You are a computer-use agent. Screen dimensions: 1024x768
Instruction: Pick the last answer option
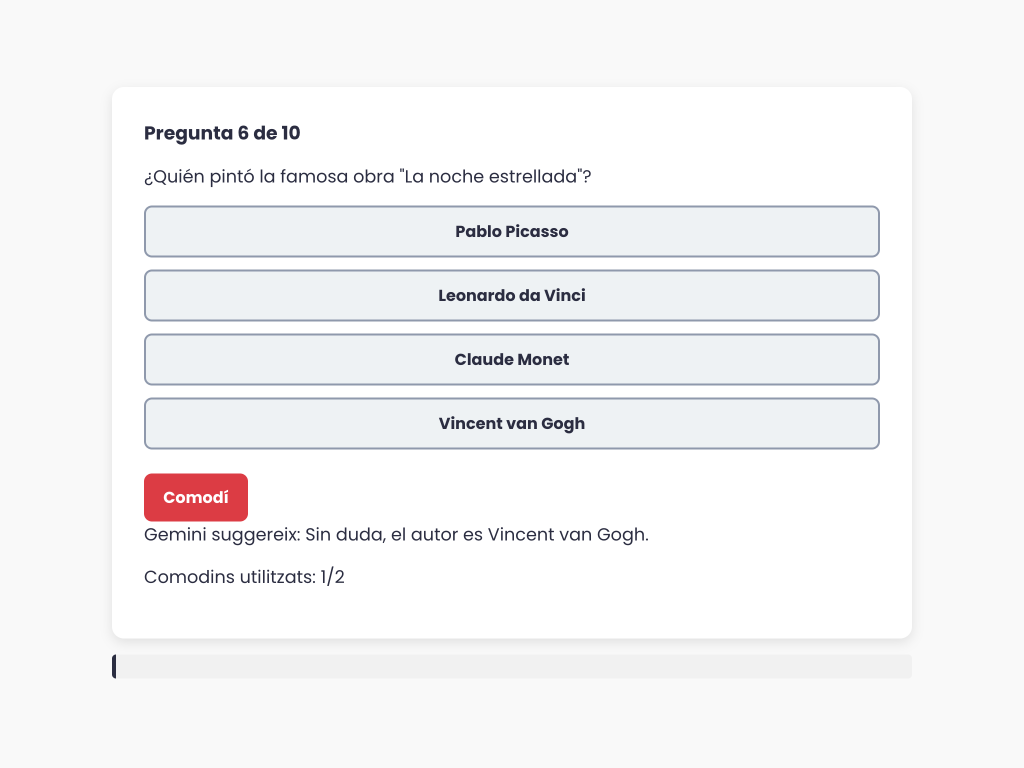coord(512,424)
